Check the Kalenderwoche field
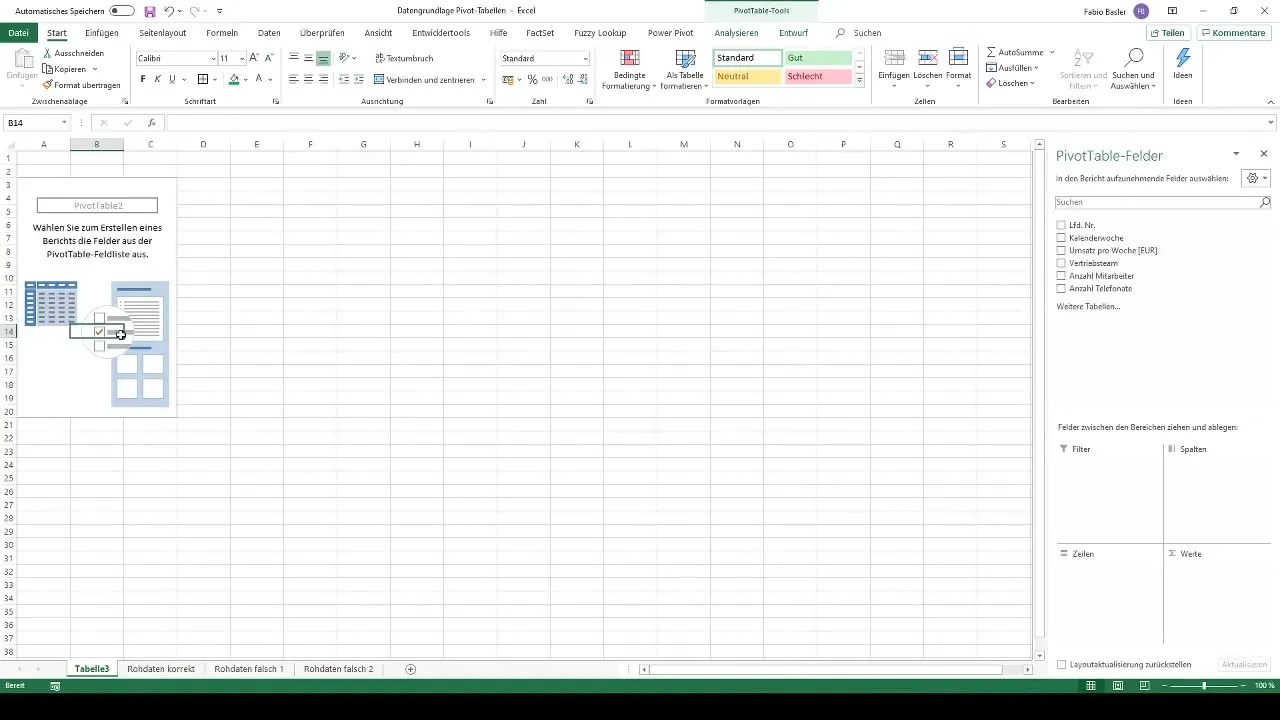 pyautogui.click(x=1061, y=238)
